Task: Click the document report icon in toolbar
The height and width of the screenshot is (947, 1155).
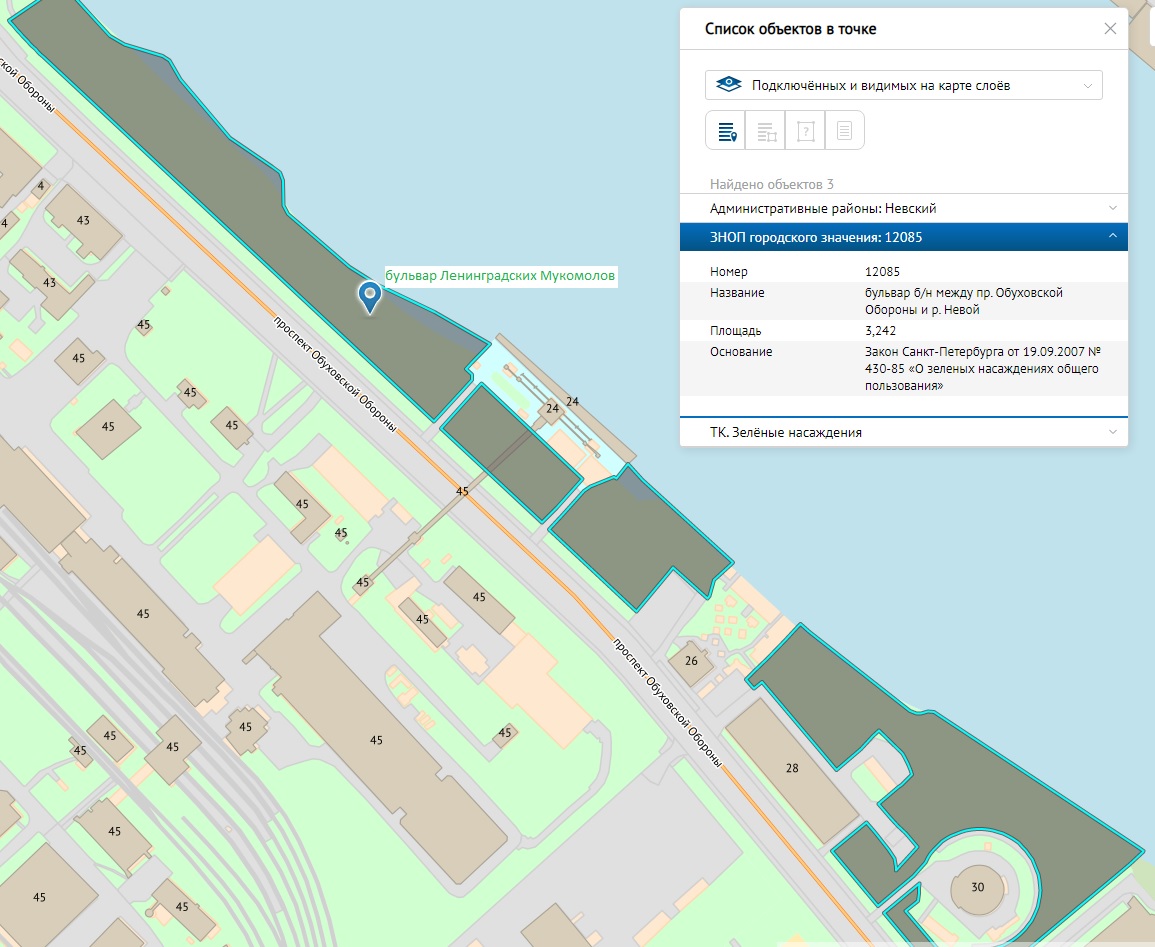Action: (x=844, y=131)
